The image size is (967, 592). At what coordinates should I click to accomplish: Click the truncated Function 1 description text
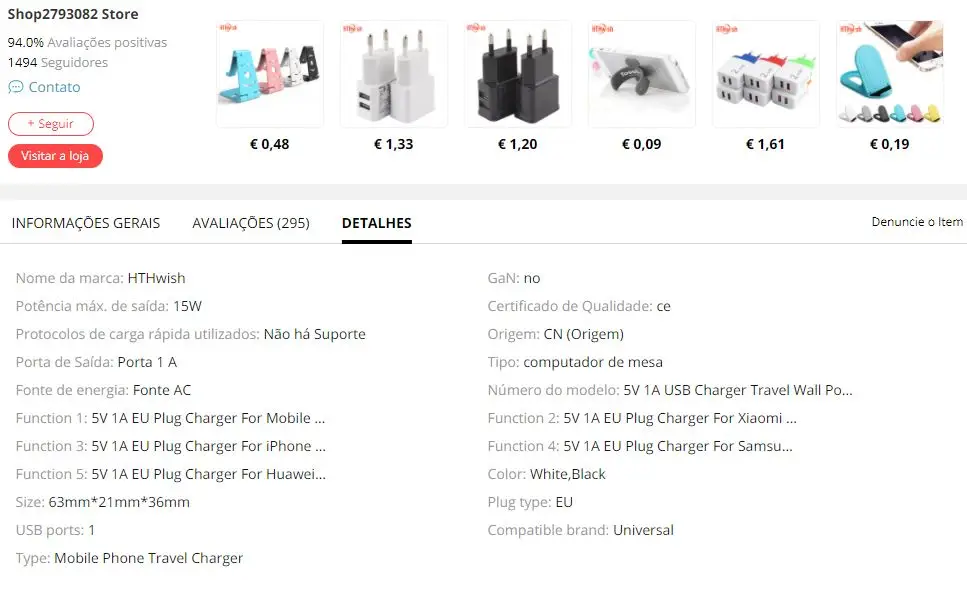pyautogui.click(x=208, y=418)
